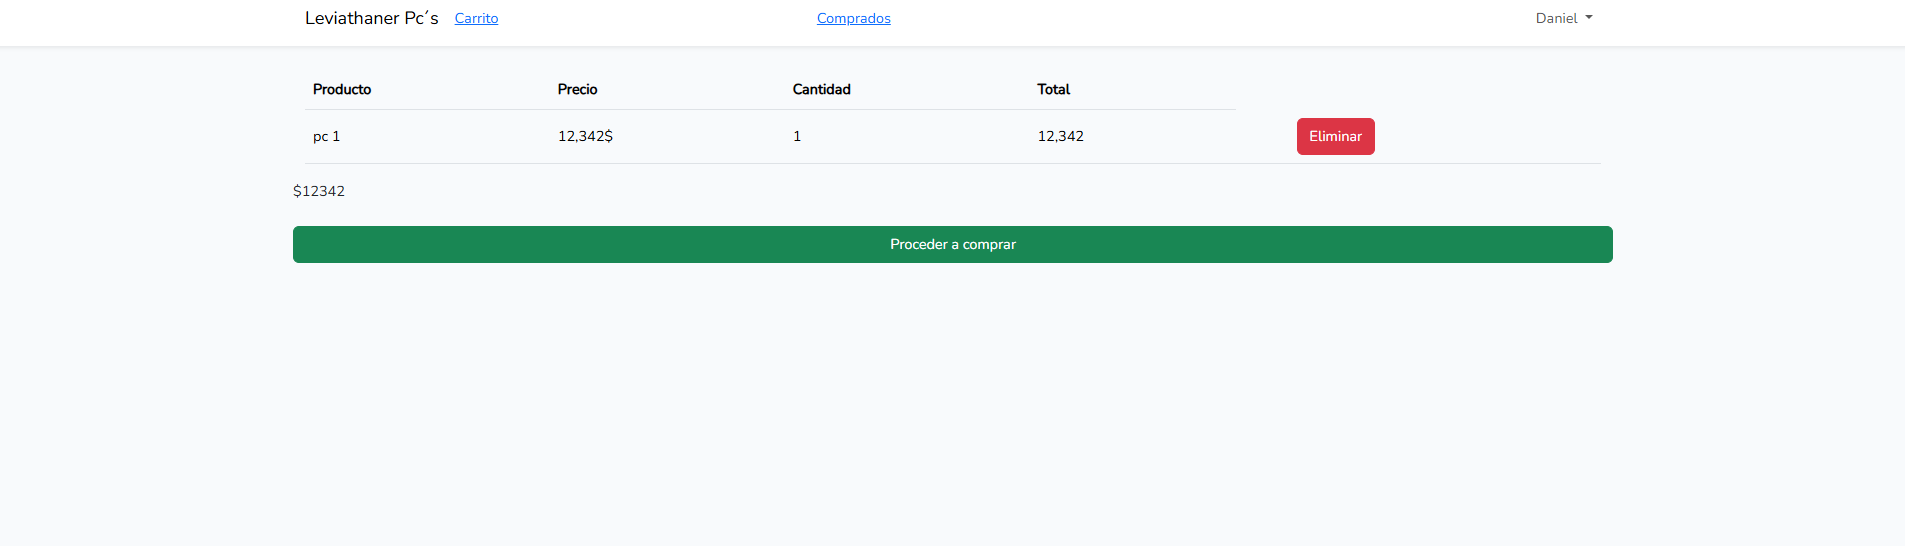Remove pc 1 with the Eliminar button
Viewport: 1905px width, 546px height.
point(1335,136)
